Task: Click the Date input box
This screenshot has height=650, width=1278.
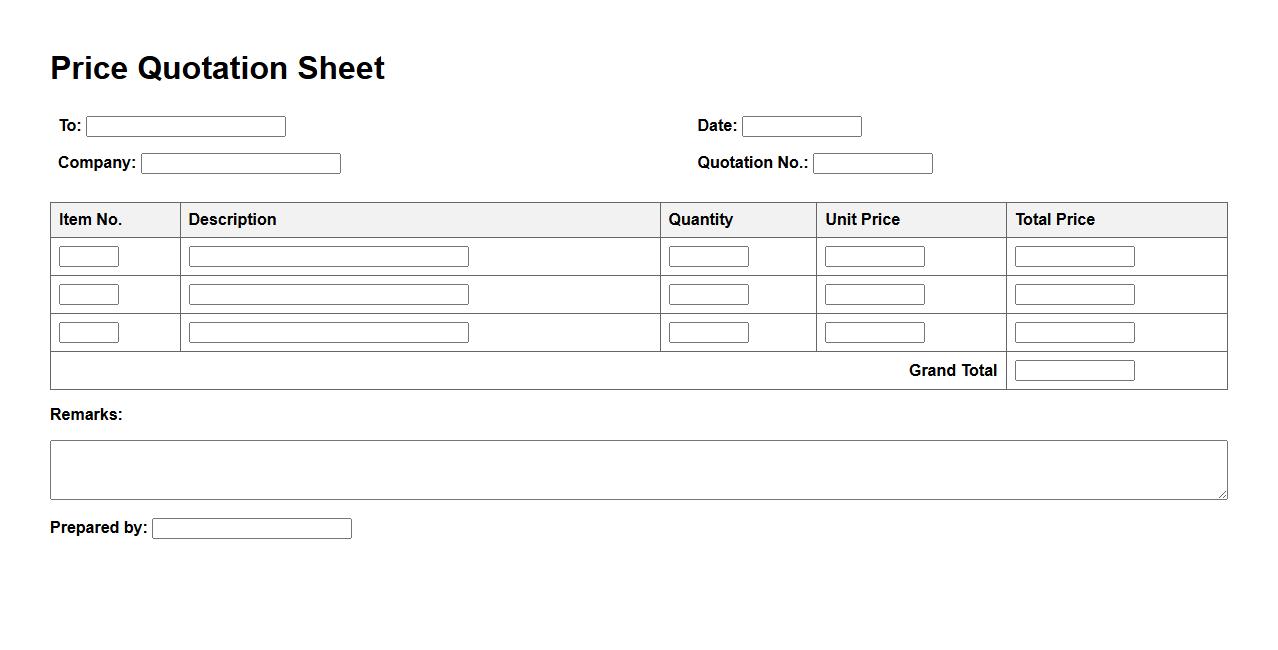Action: pyautogui.click(x=801, y=126)
